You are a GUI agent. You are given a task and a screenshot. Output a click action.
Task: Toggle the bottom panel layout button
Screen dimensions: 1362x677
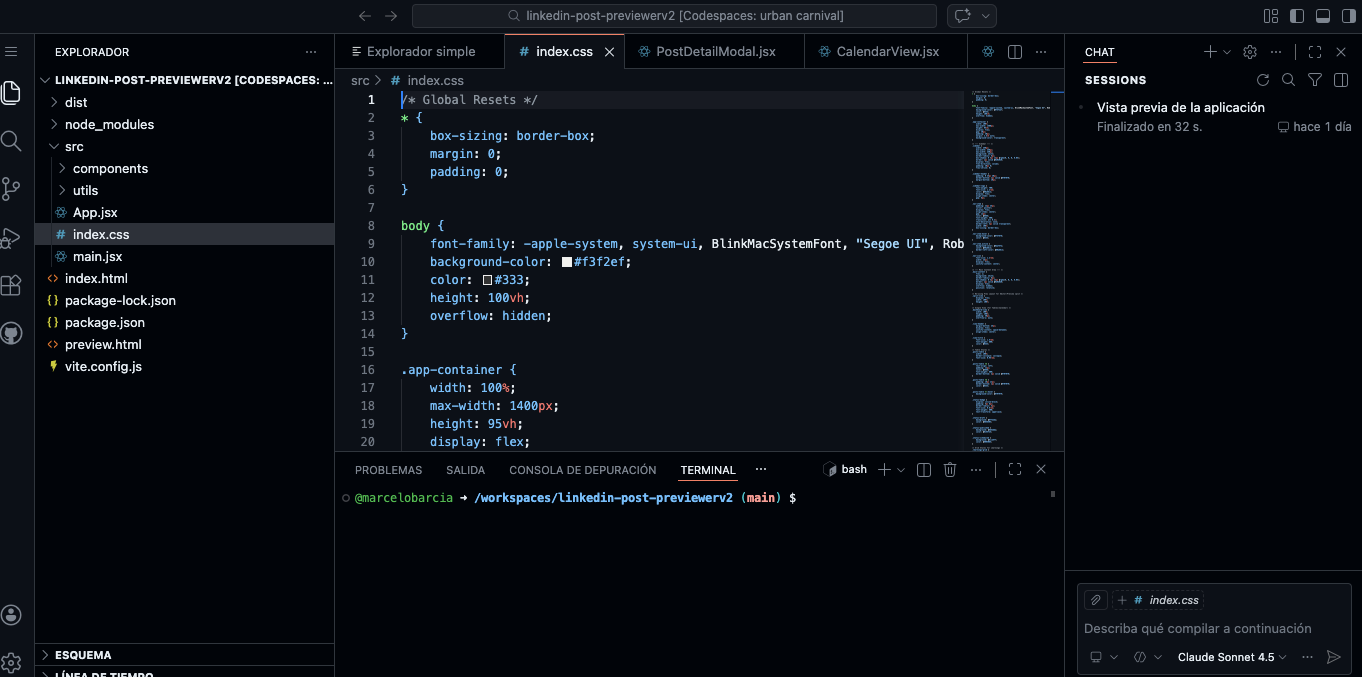coord(1323,16)
